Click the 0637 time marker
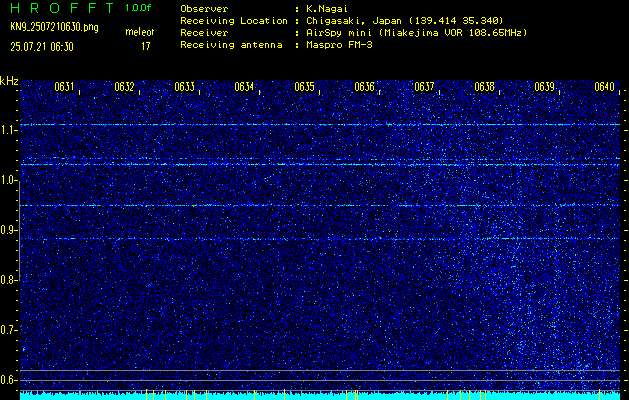629x400 pixels. pyautogui.click(x=424, y=87)
